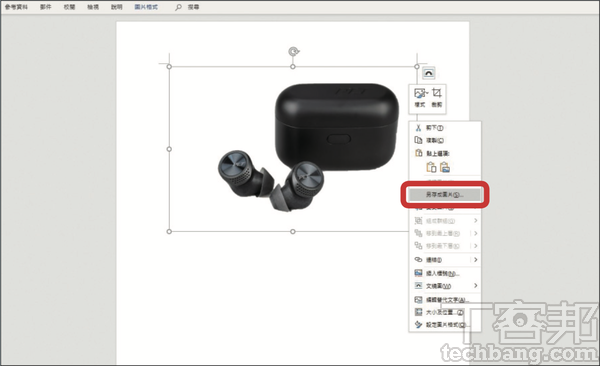Open the Mailings (郵件) ribbon tab

[x=46, y=7]
